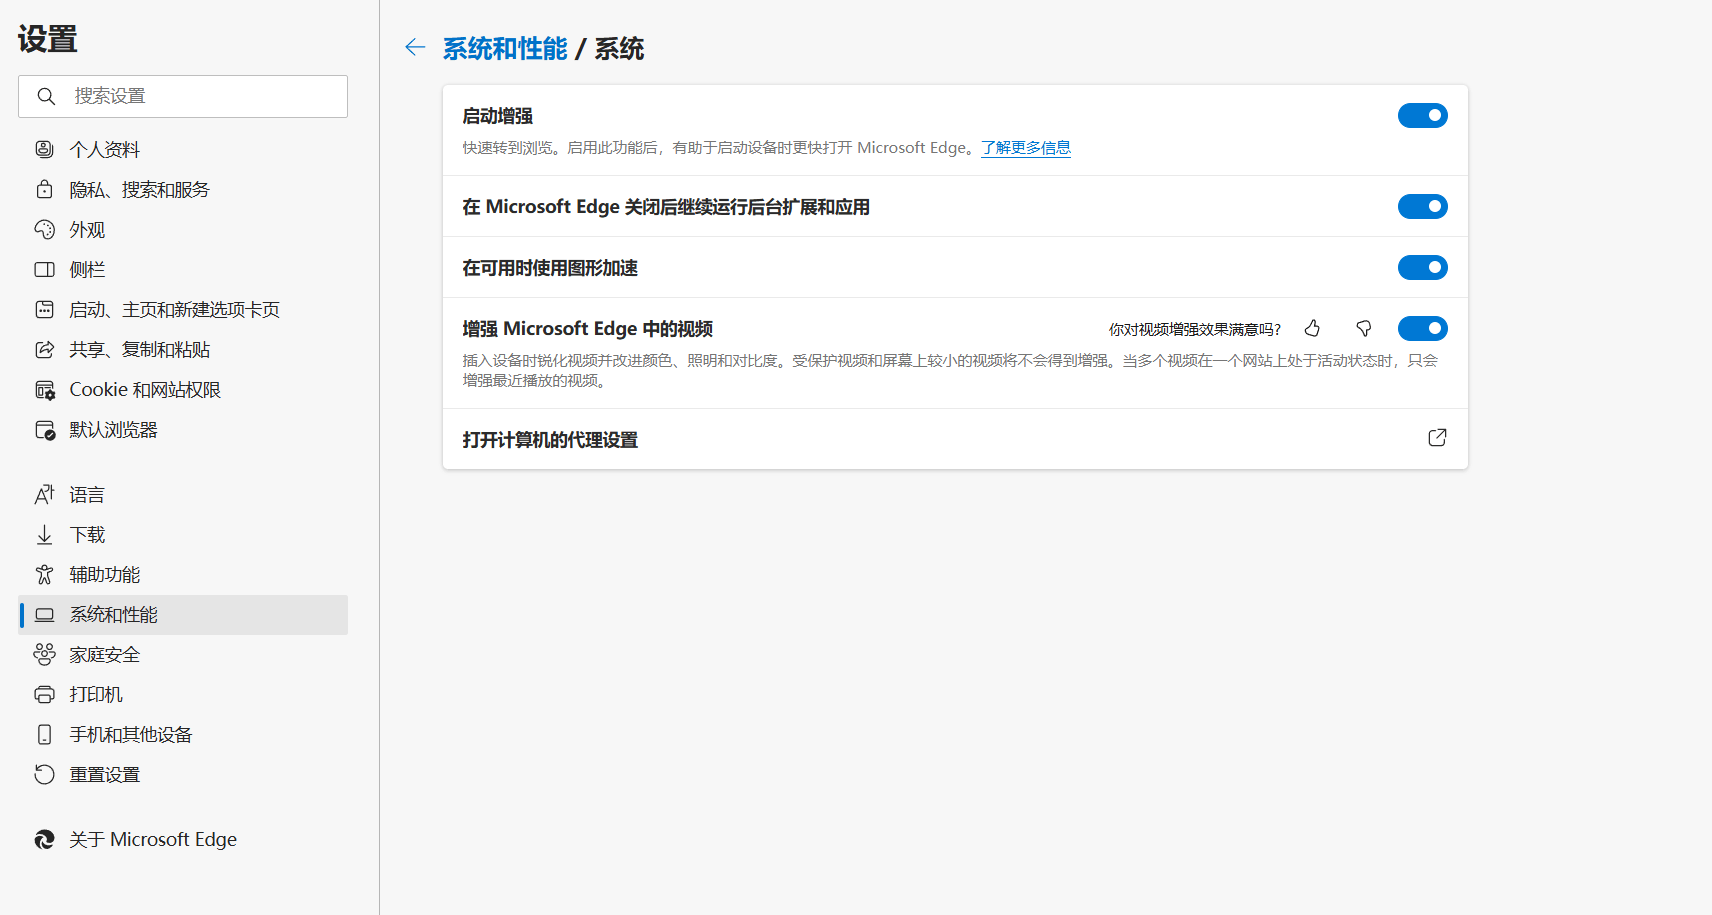Click the Cookie 和网站权限 icon

(44, 389)
